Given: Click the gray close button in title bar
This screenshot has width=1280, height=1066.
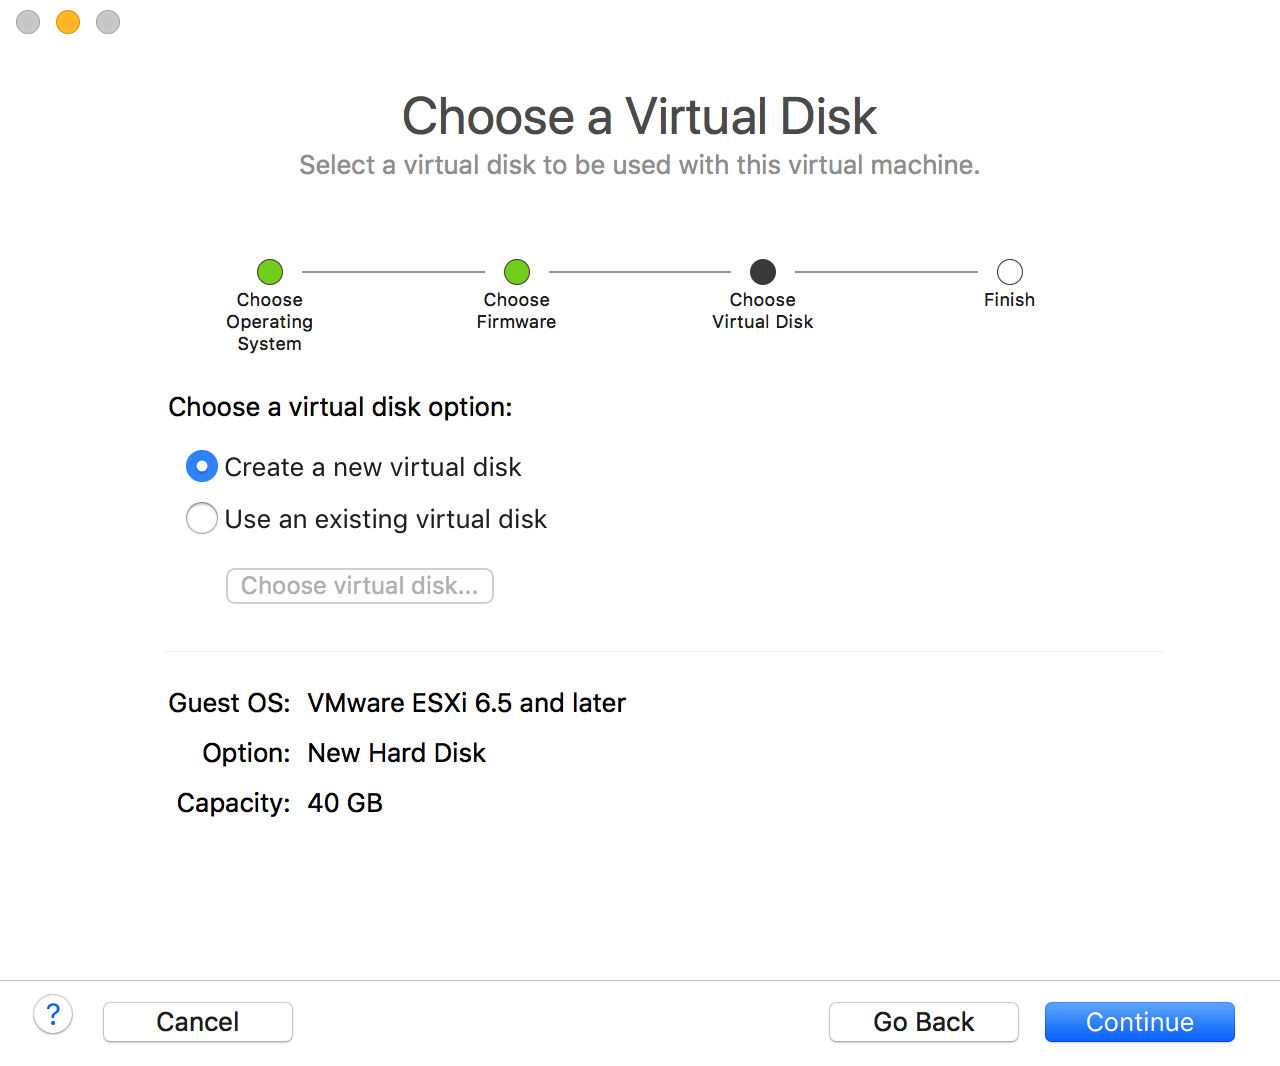Looking at the screenshot, I should 28,22.
